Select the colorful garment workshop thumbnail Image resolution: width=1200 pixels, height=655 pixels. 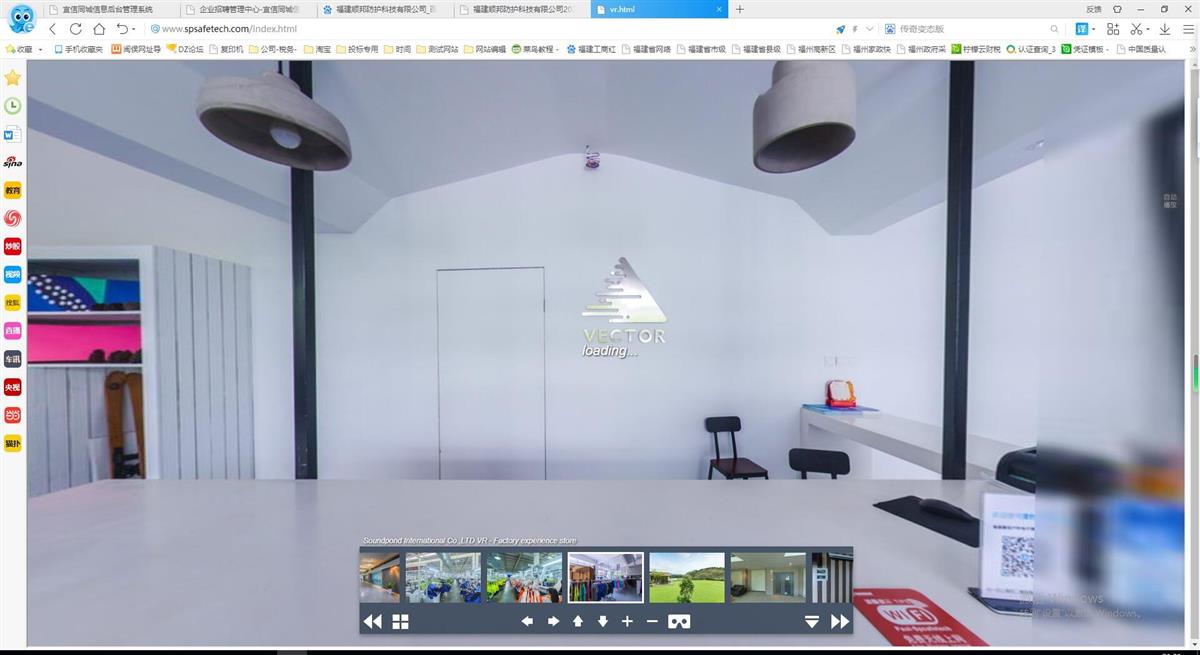tap(524, 577)
